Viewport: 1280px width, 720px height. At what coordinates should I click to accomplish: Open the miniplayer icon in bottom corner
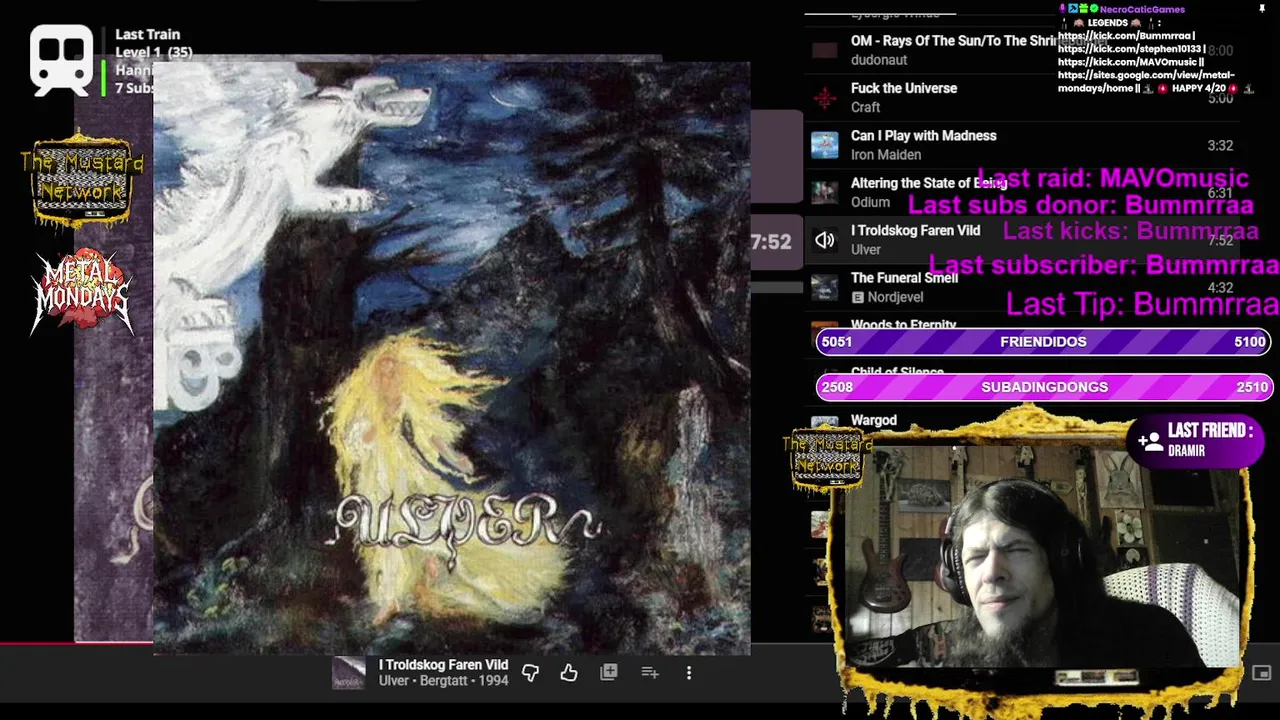click(1262, 673)
